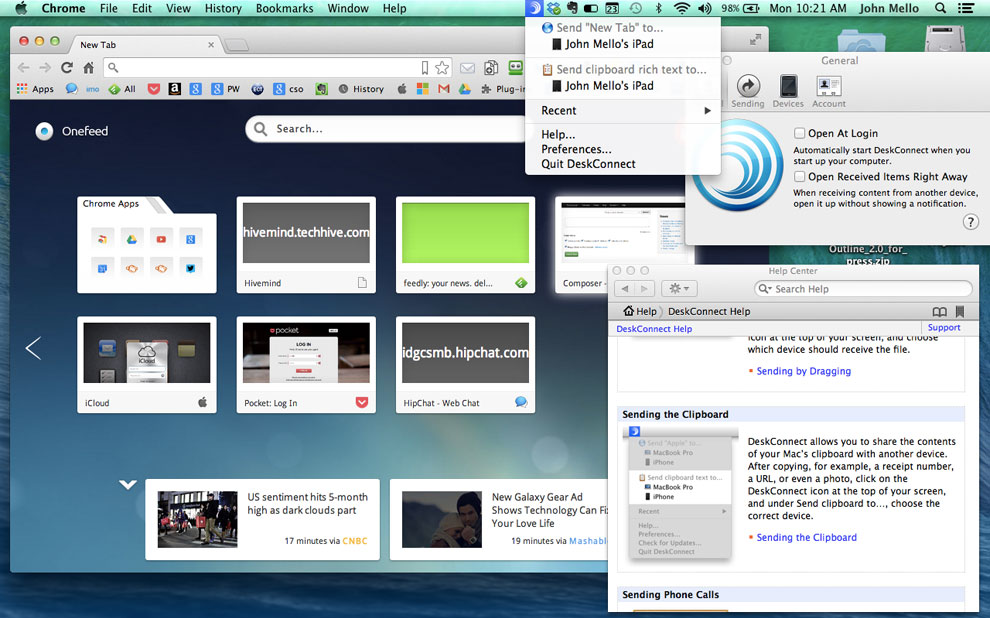This screenshot has height=618, width=990.
Task: Open the Search Help magnifier dropdown
Action: tap(765, 288)
